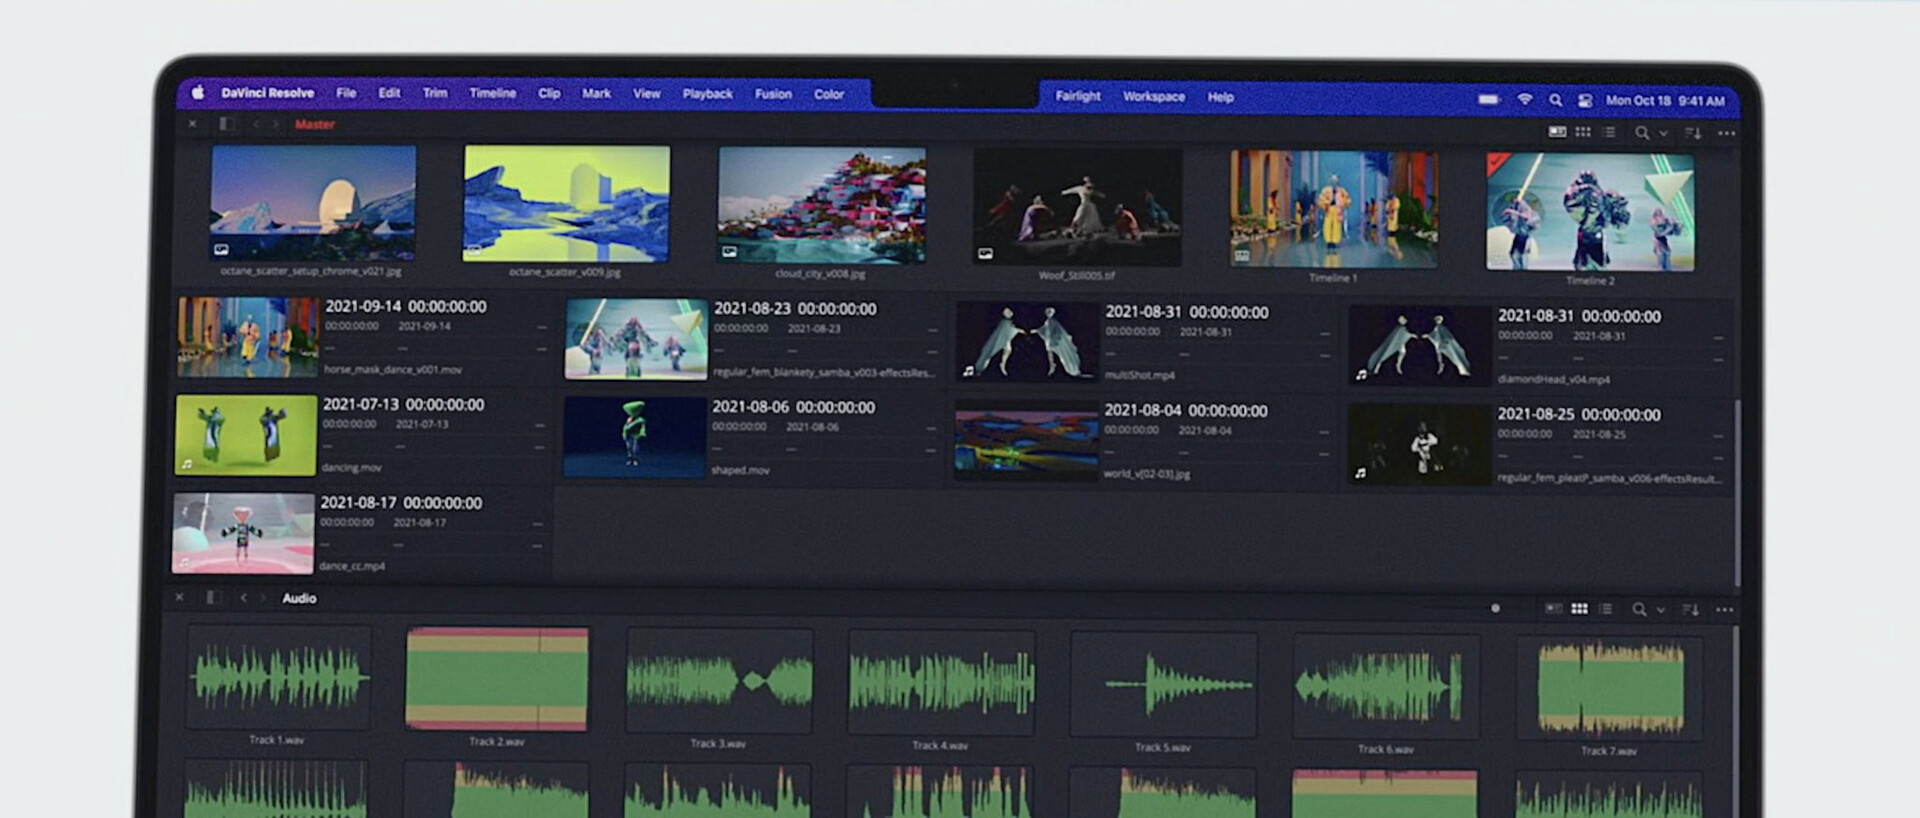
Task: Switch Audio bin to thumbnail view
Action: 1580,608
